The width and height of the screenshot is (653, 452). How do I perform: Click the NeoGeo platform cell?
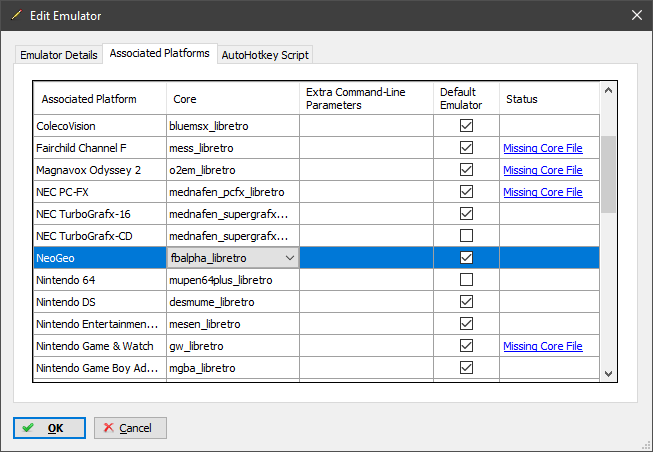(100, 258)
